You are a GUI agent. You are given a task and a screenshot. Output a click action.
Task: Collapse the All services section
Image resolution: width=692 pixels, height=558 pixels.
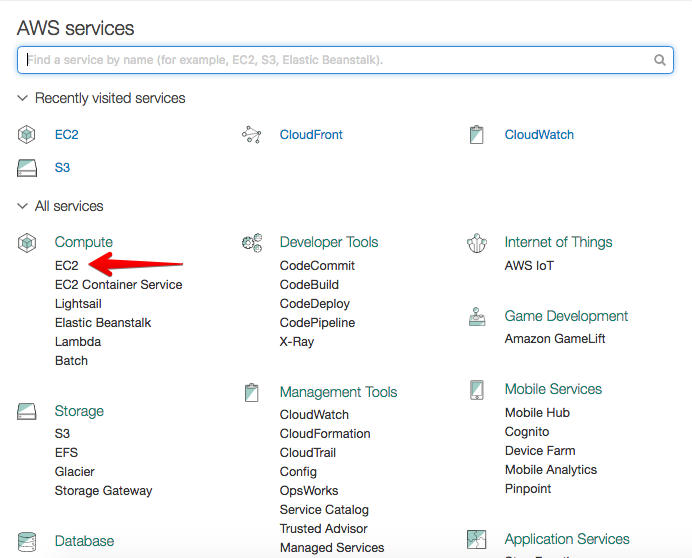tap(22, 206)
